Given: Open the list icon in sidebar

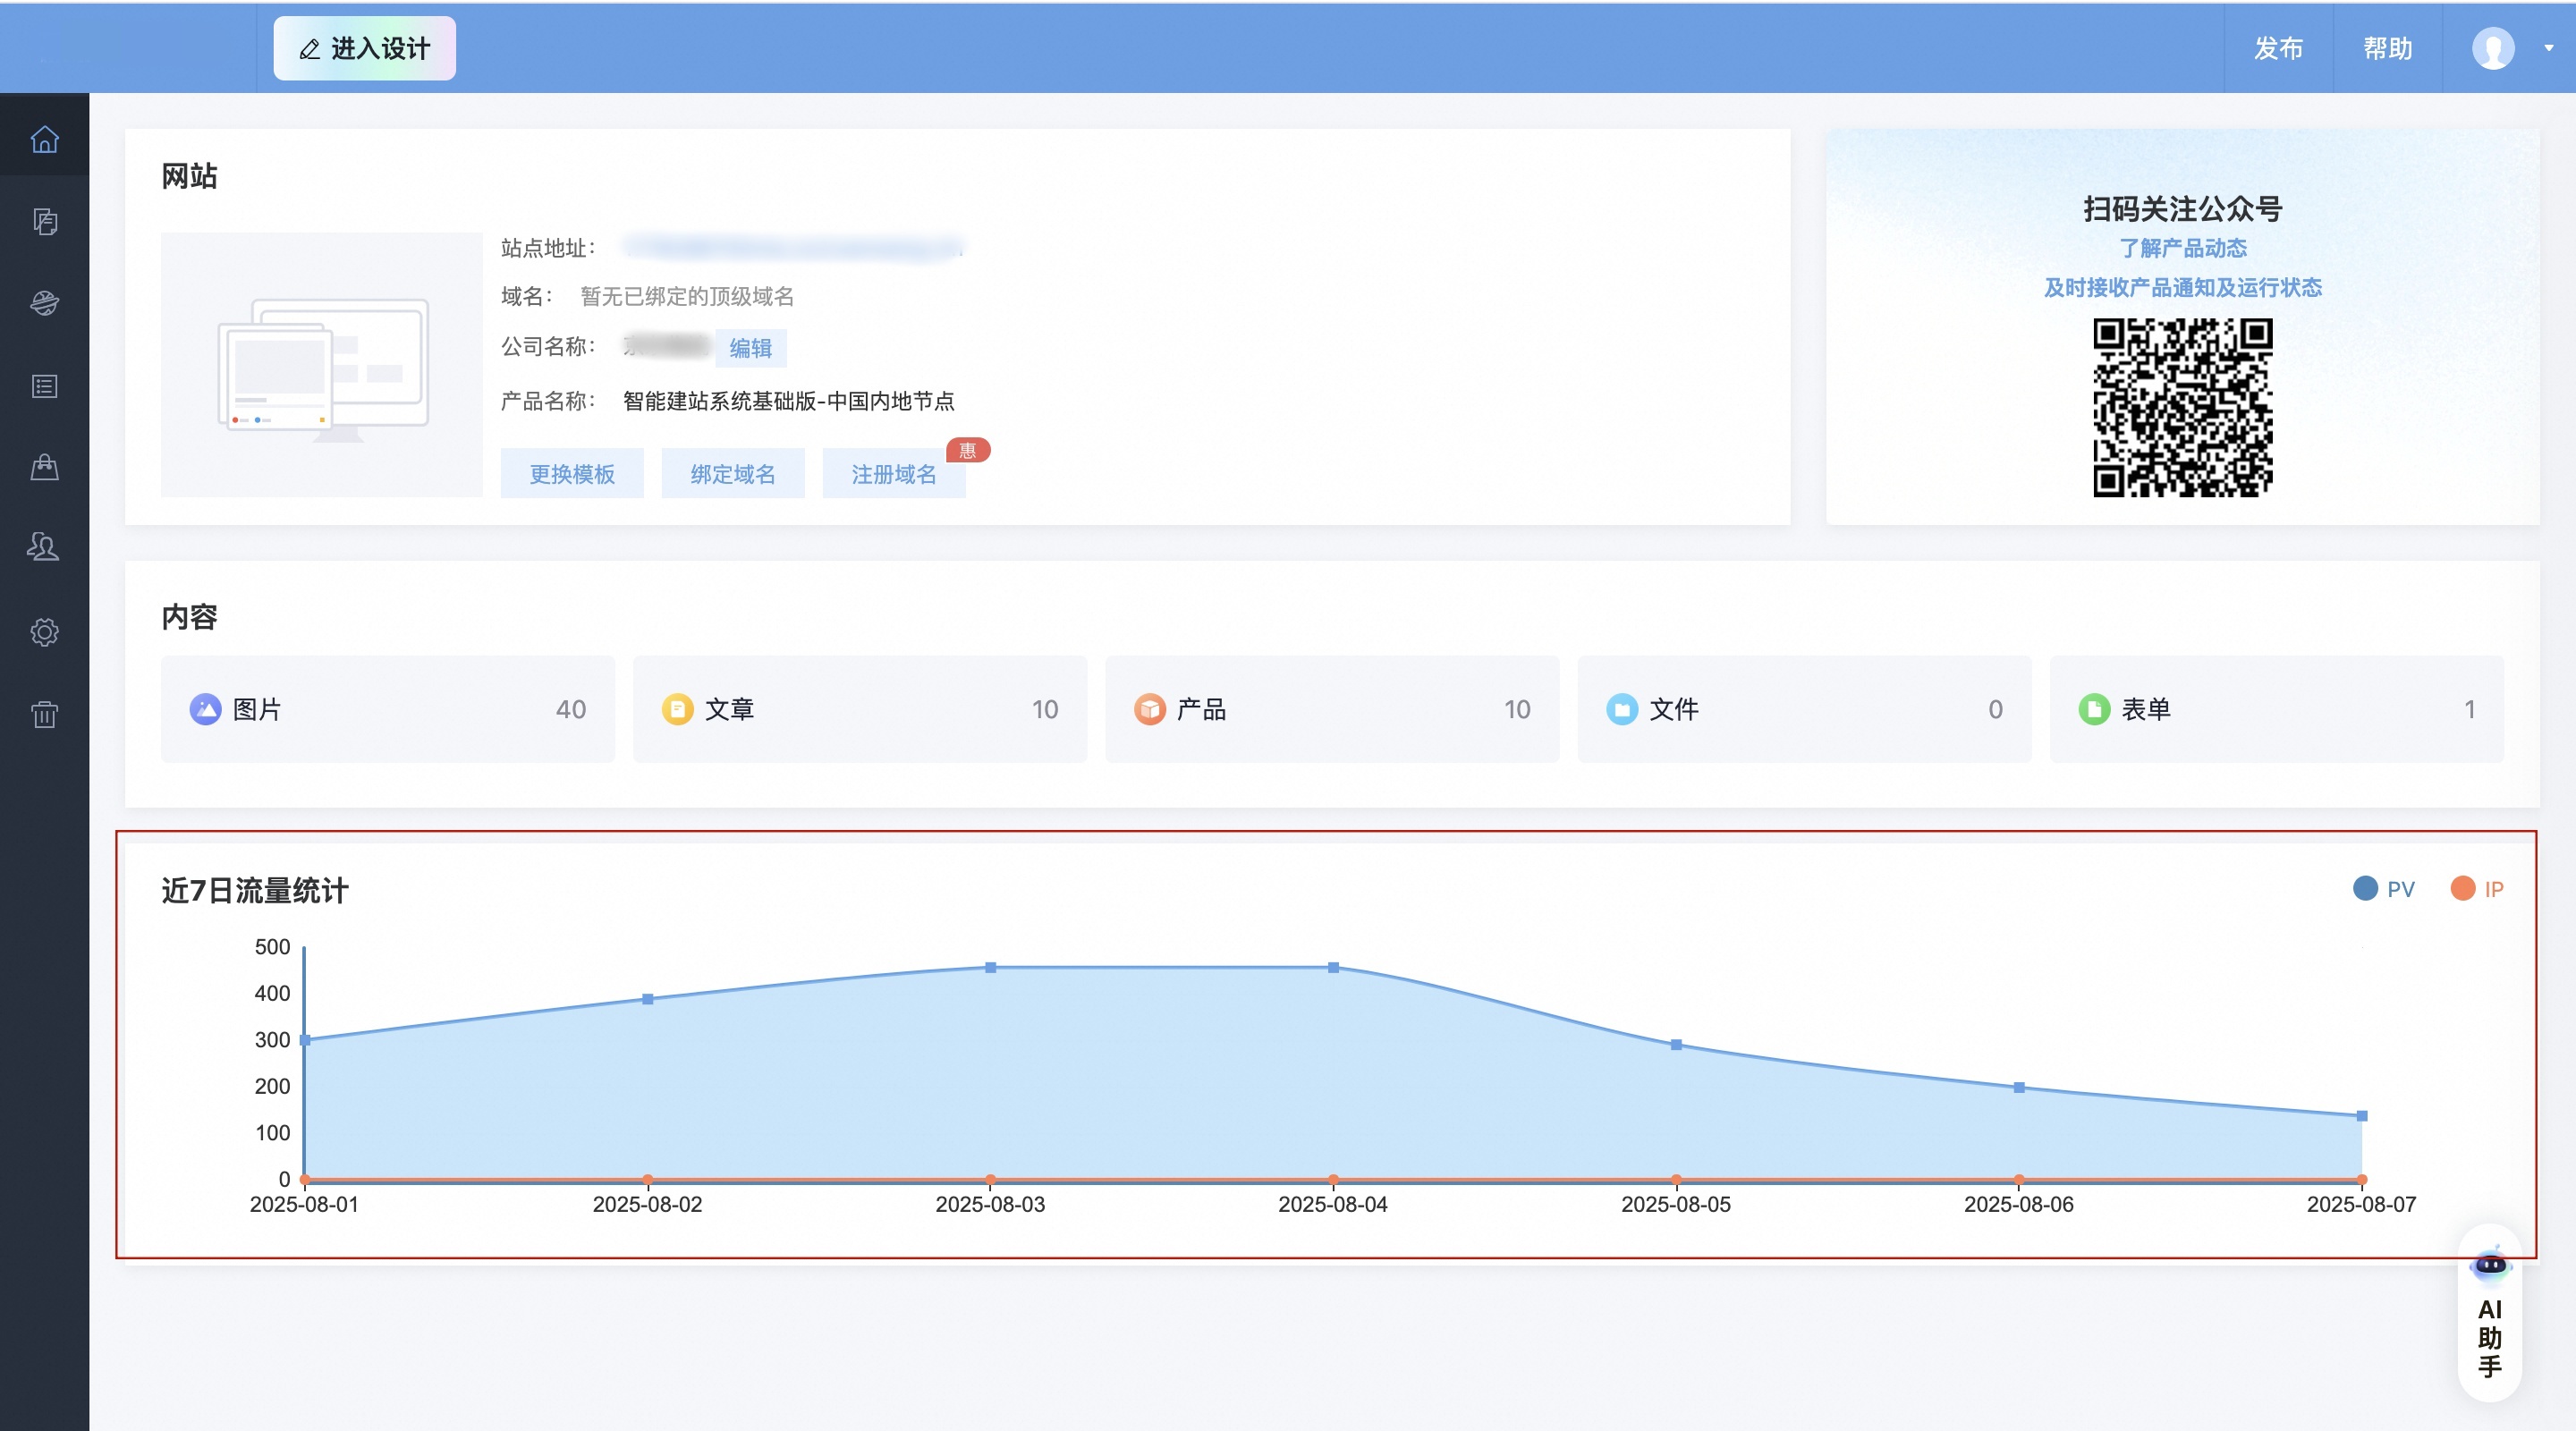Looking at the screenshot, I should 44,386.
